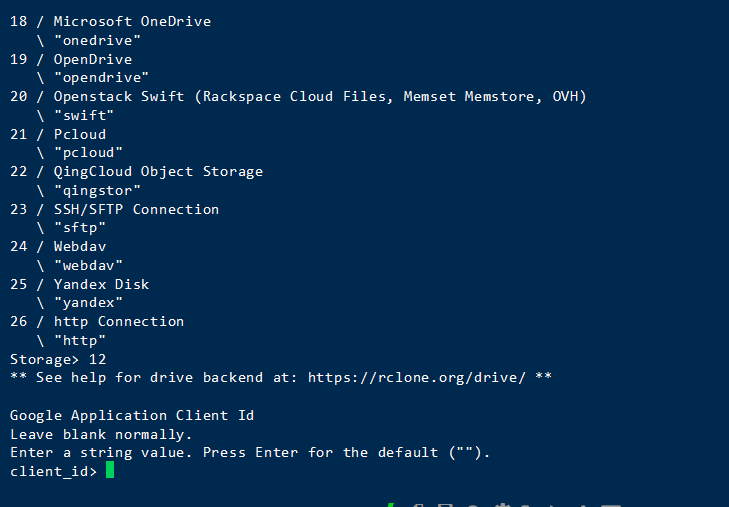Click the client_id input prompt
Image resolution: width=729 pixels, height=507 pixels.
[x=53, y=471]
